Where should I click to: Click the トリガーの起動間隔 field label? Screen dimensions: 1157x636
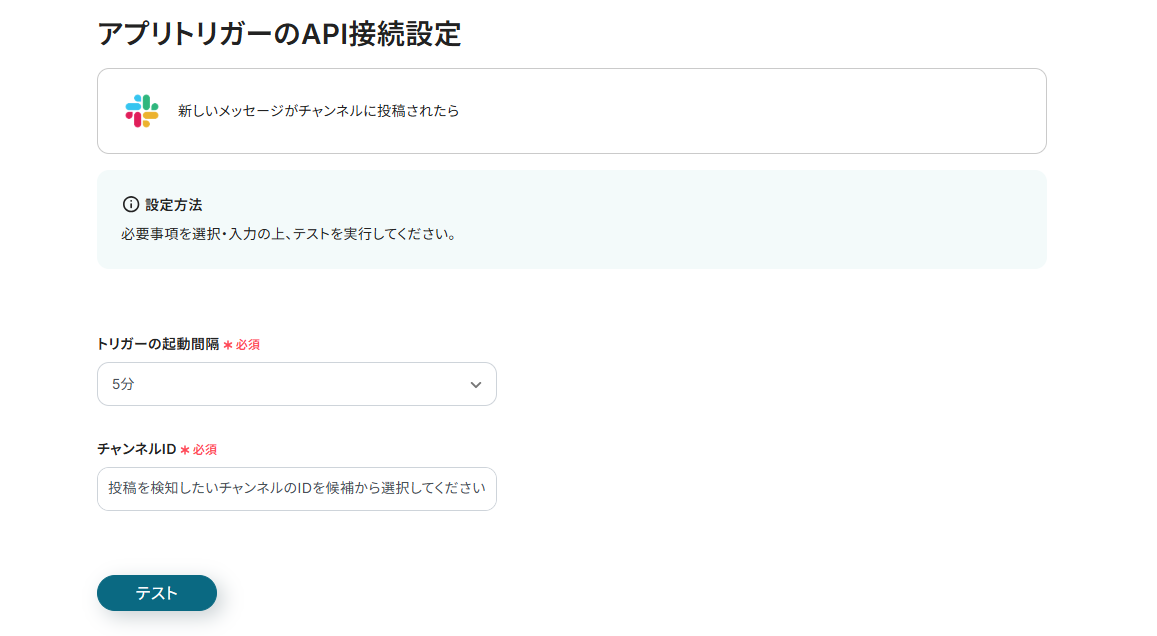coord(158,344)
